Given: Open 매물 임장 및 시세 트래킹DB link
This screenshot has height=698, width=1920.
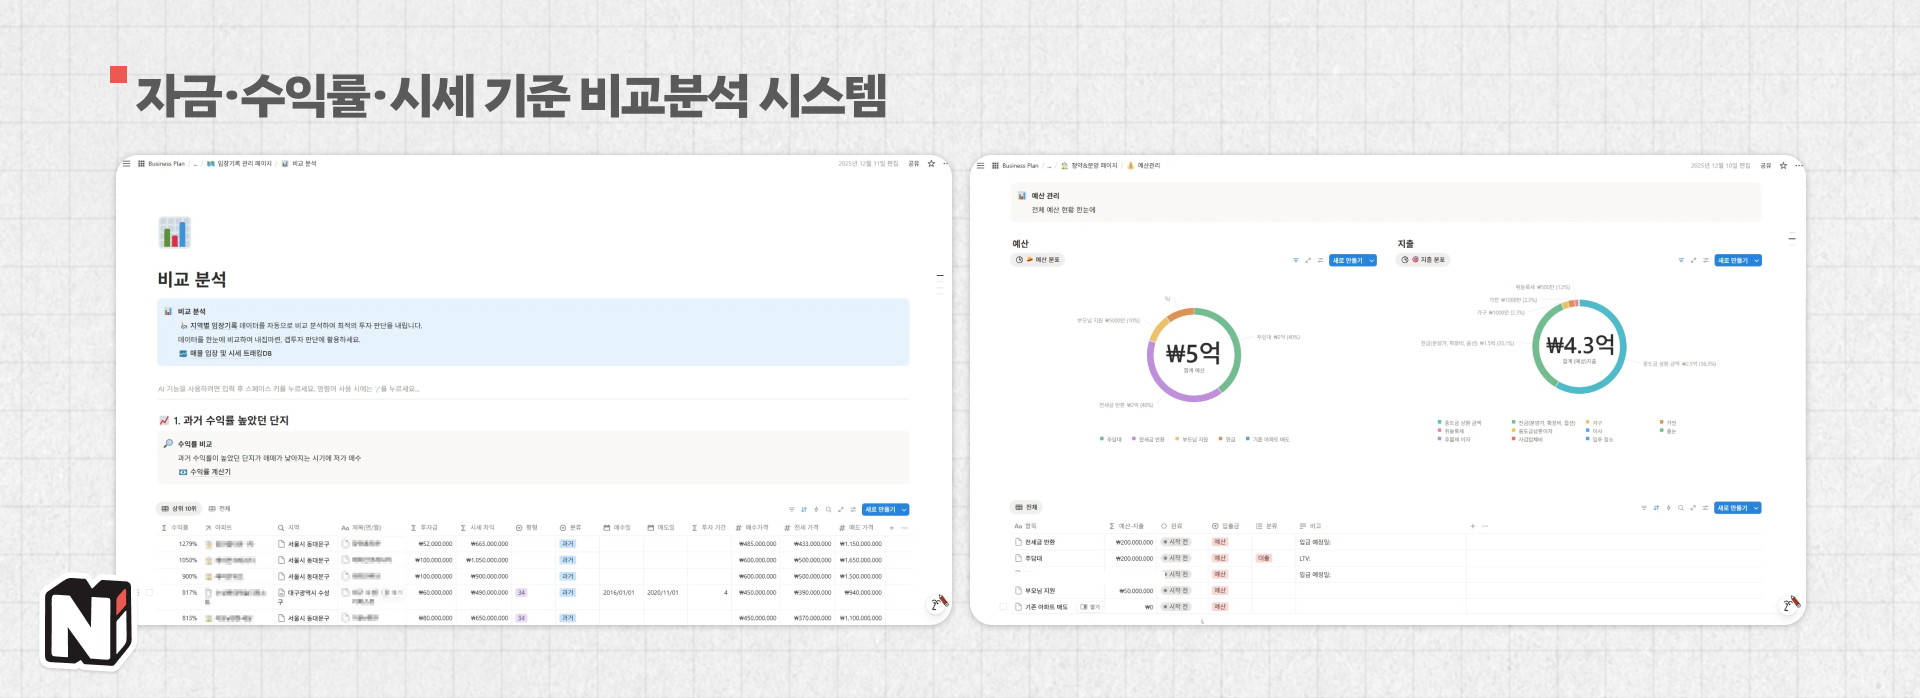Looking at the screenshot, I should pos(225,353).
